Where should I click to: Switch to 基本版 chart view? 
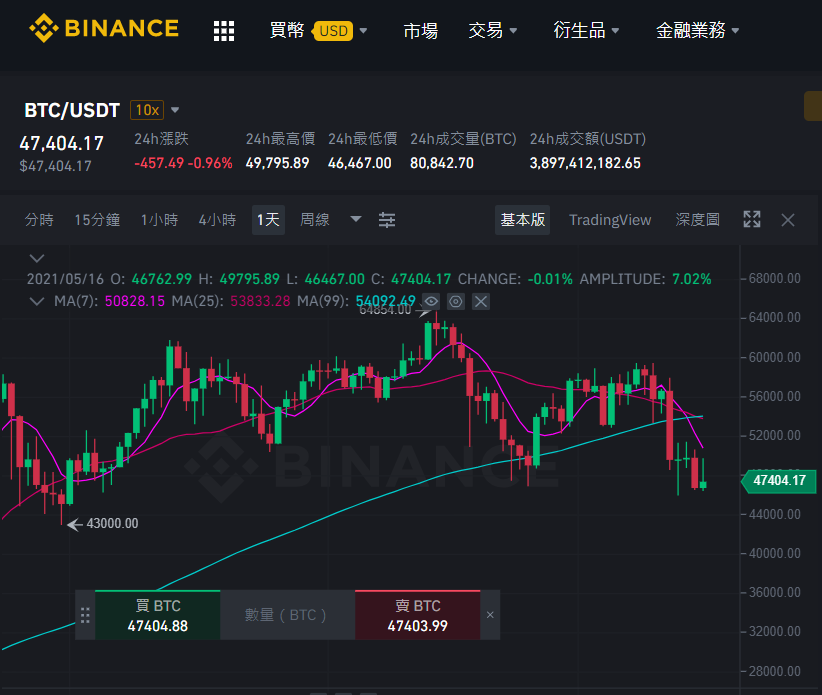523,220
